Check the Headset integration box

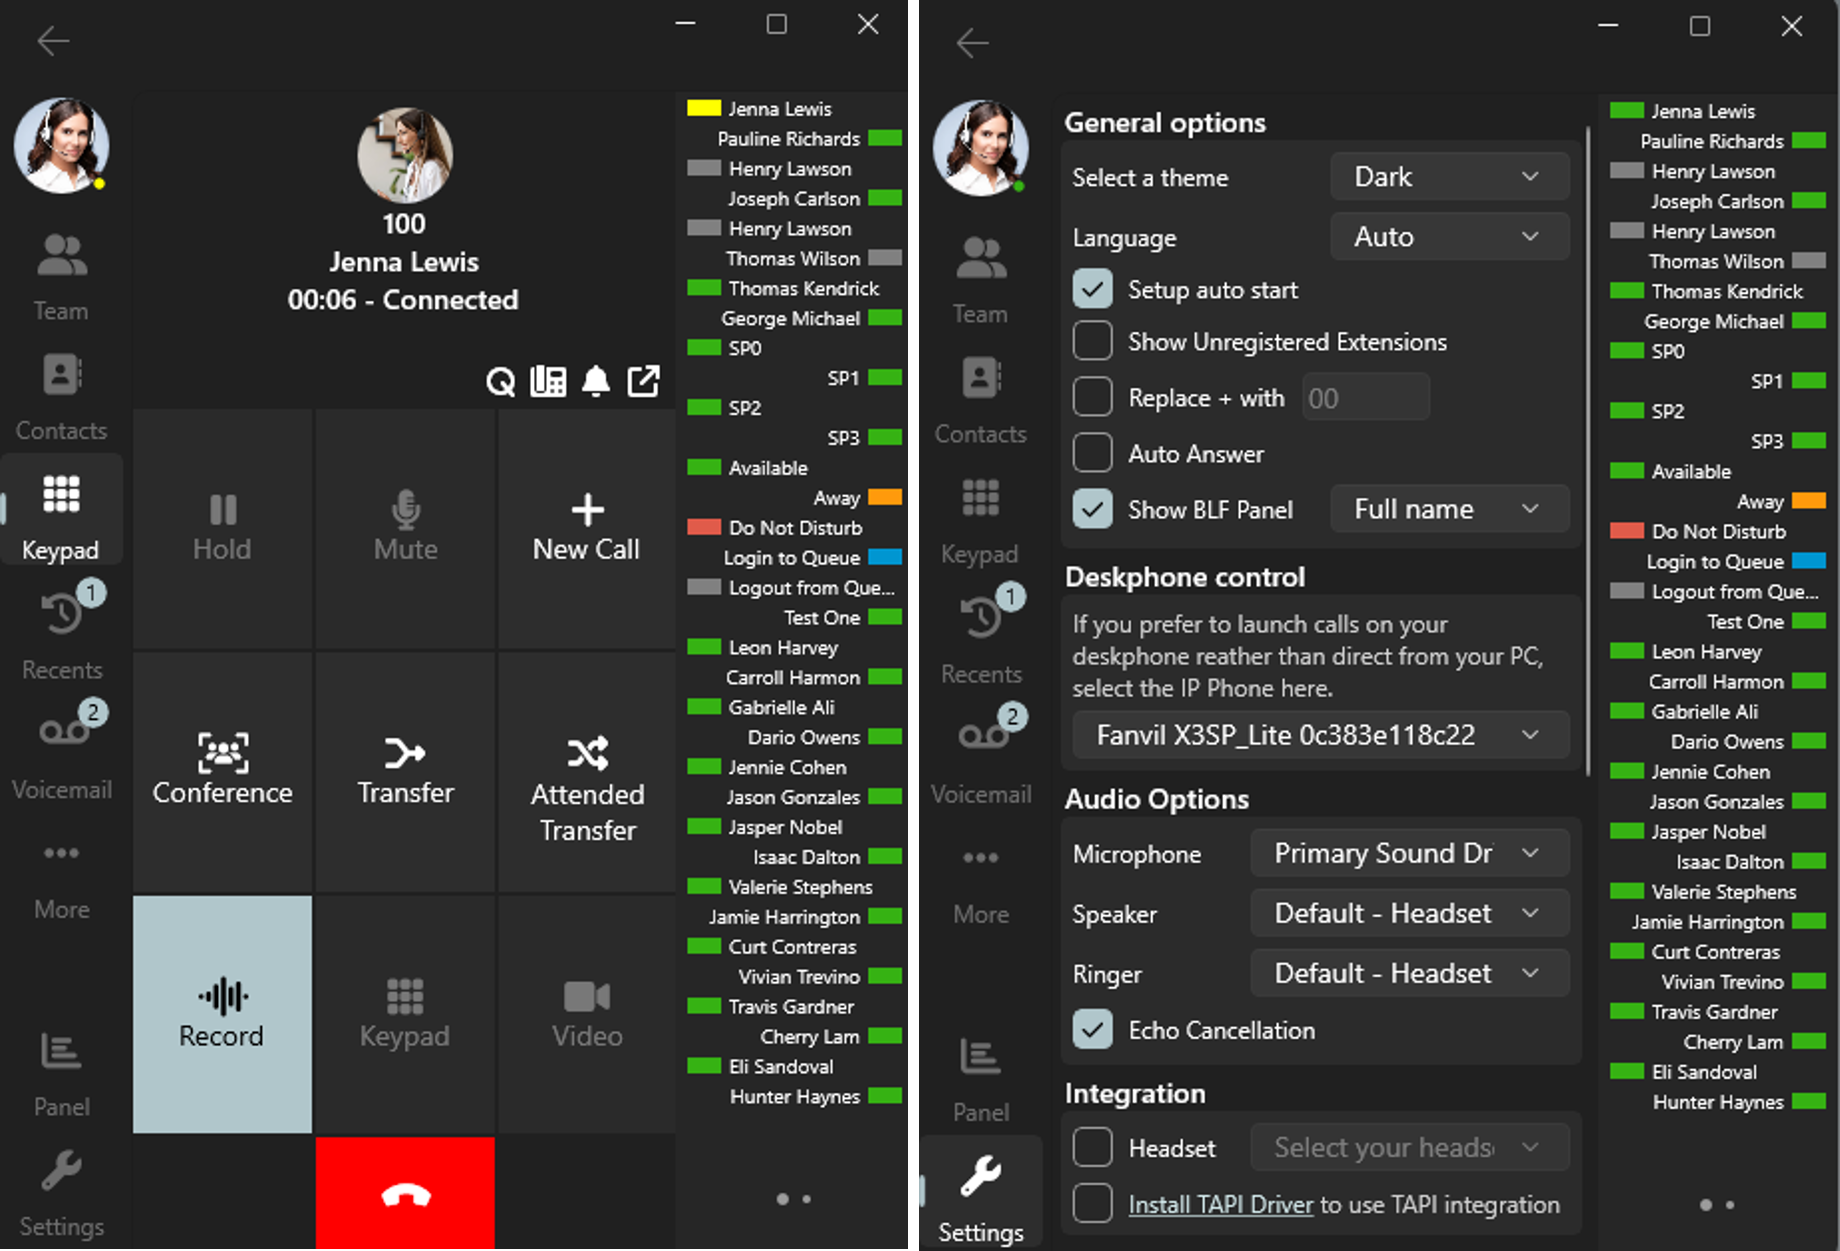1092,1147
